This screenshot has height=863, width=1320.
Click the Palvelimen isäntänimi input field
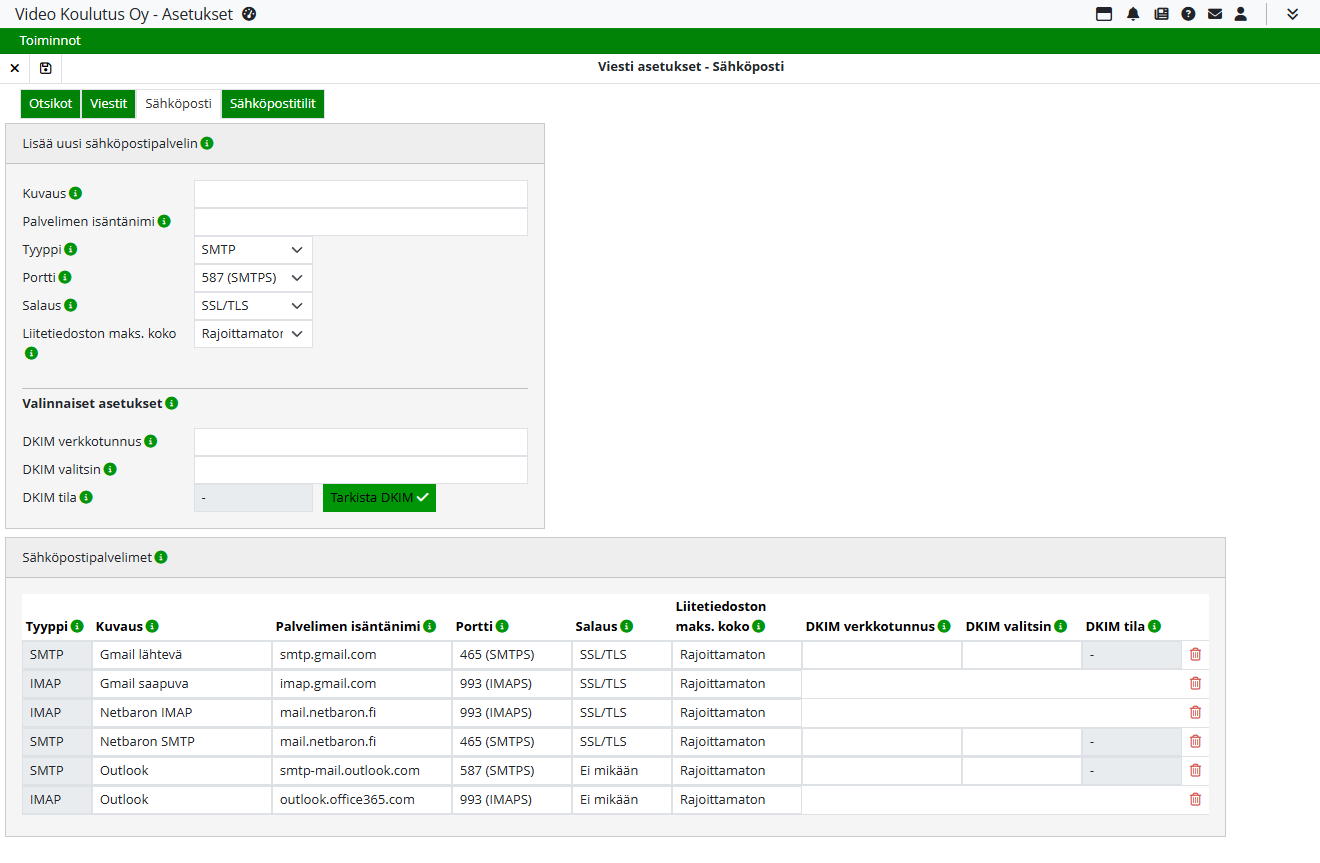tap(360, 222)
